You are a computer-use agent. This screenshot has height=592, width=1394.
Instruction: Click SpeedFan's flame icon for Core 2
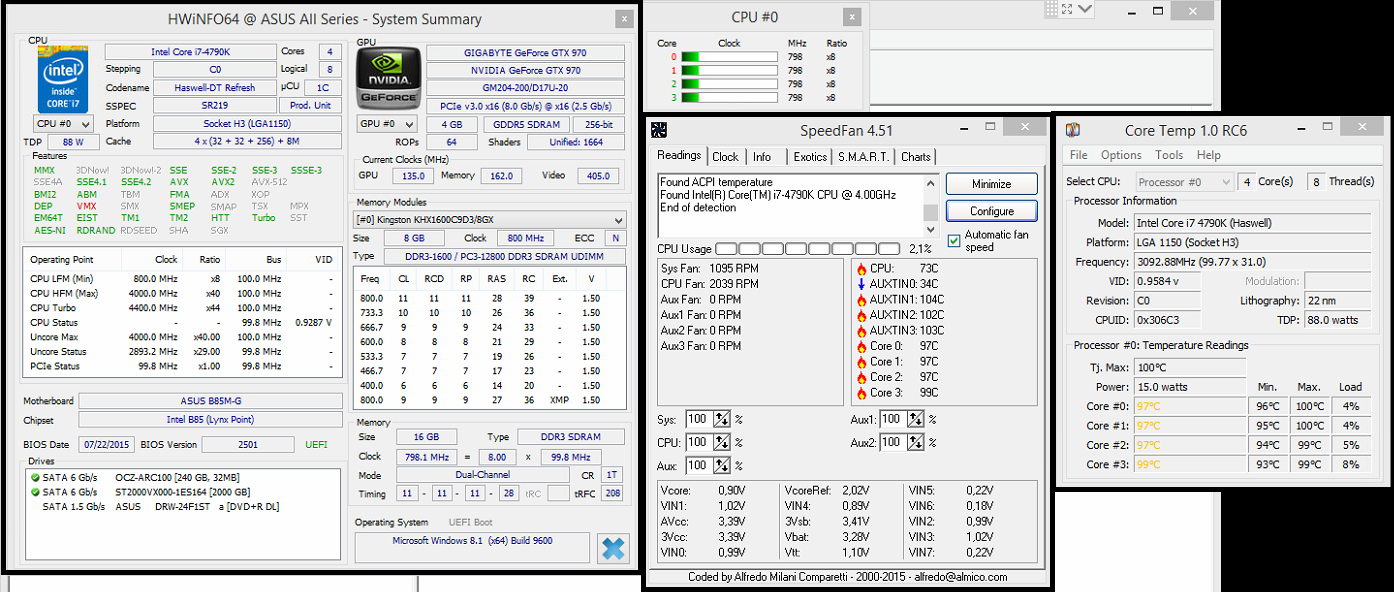click(x=861, y=377)
